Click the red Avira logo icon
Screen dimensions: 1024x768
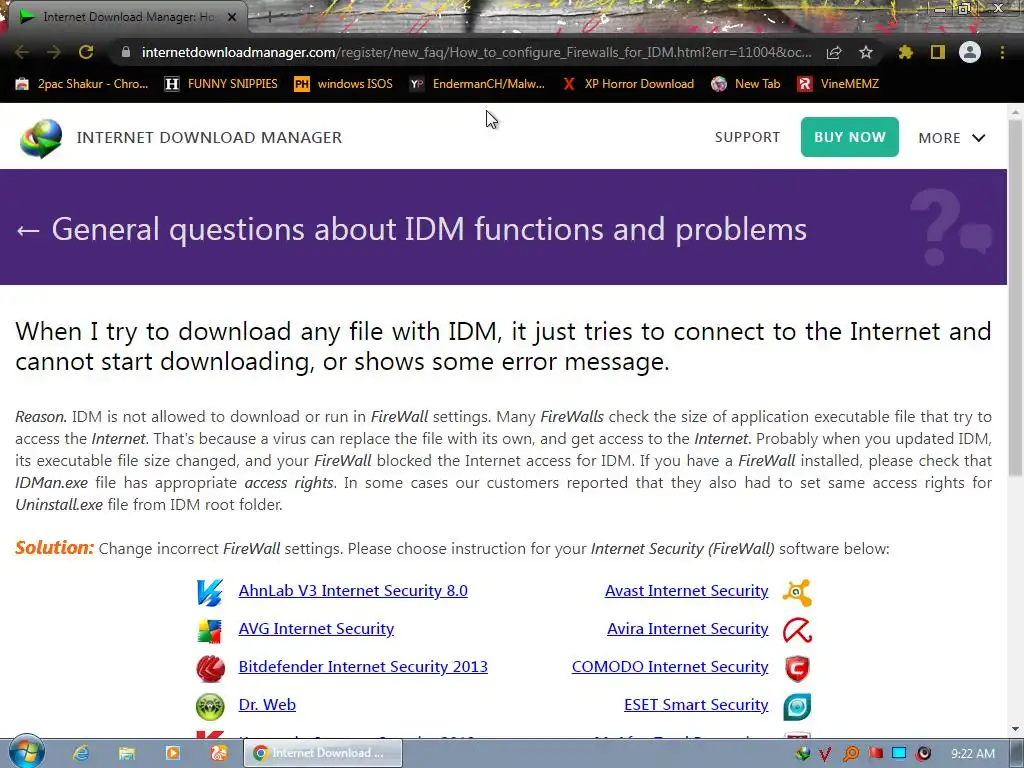click(797, 631)
